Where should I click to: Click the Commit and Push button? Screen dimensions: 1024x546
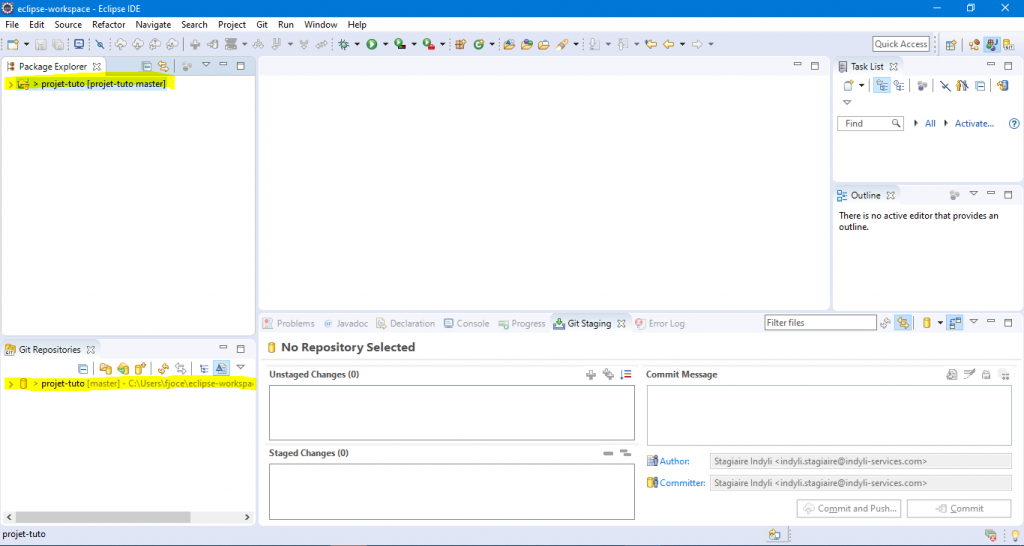click(850, 508)
